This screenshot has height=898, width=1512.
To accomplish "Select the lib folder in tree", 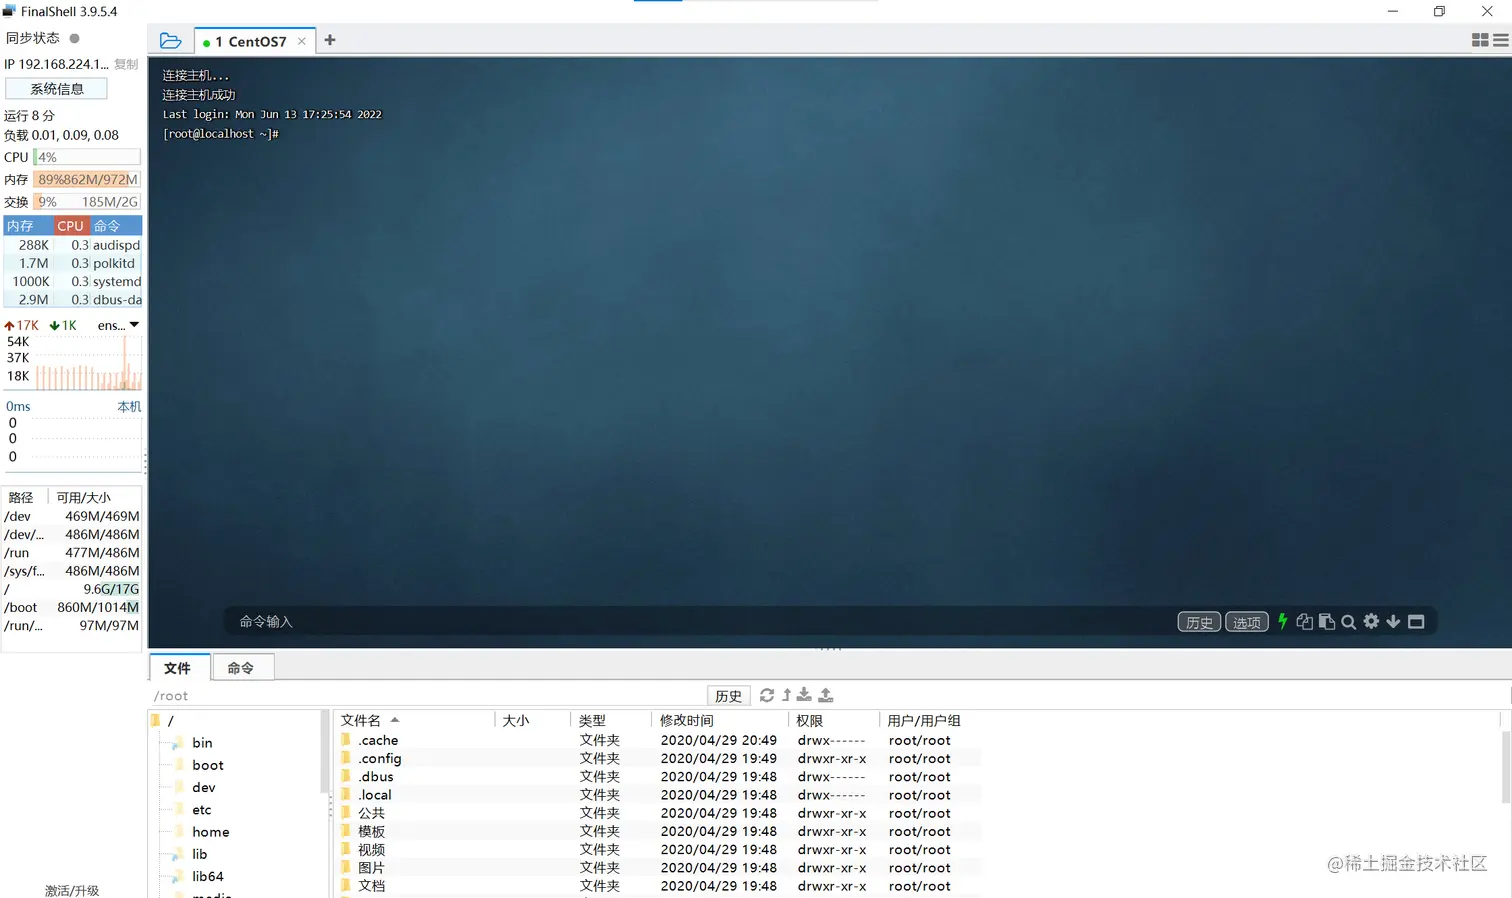I will [200, 854].
